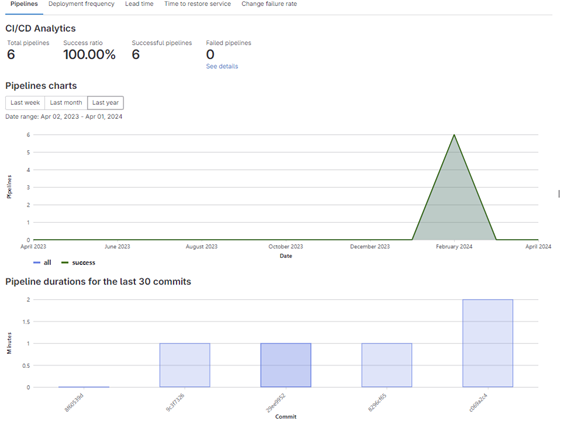Viewport: 567px width, 435px height.
Task: Open the Pipelines tab
Action: pos(24,4)
